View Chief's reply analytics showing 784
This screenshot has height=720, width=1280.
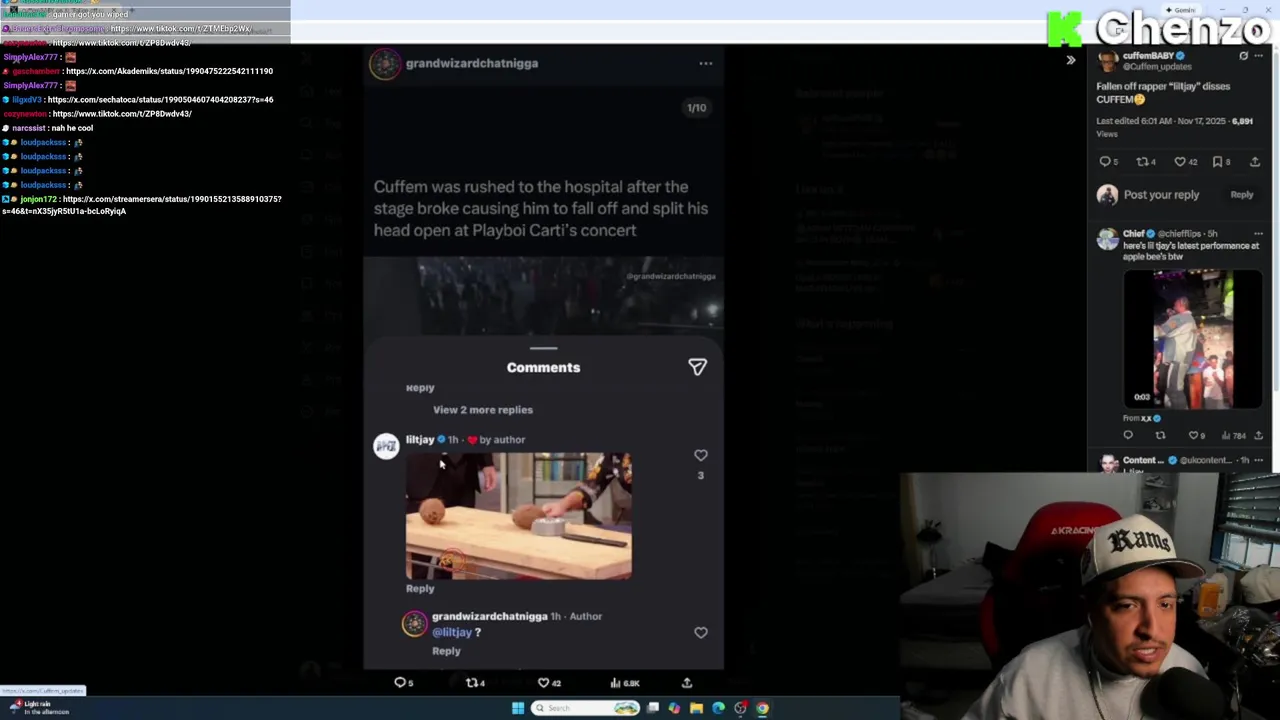(1234, 436)
